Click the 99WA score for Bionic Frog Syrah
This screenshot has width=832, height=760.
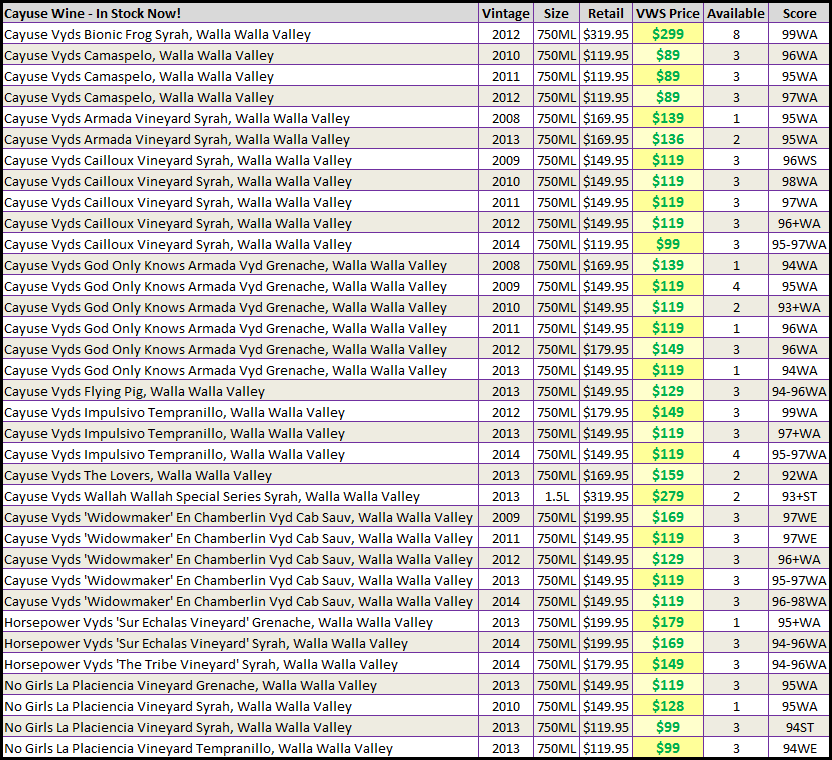[x=799, y=34]
